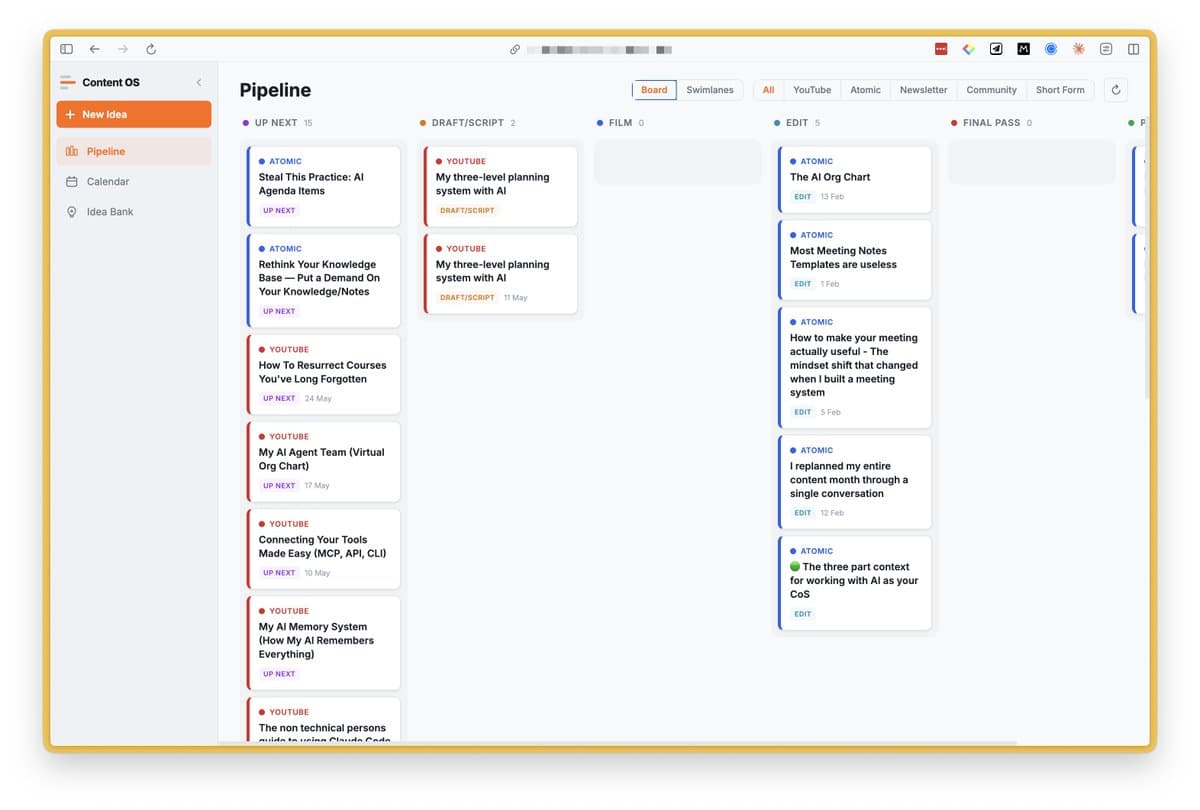
Task: Open 'My AI Memory System' card
Action: coord(323,643)
